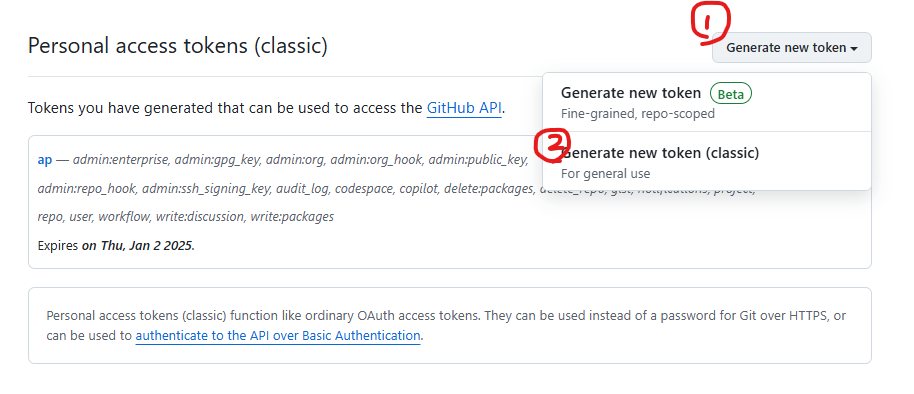Click the OAuth access tokens explanation paragraph

pos(446,326)
